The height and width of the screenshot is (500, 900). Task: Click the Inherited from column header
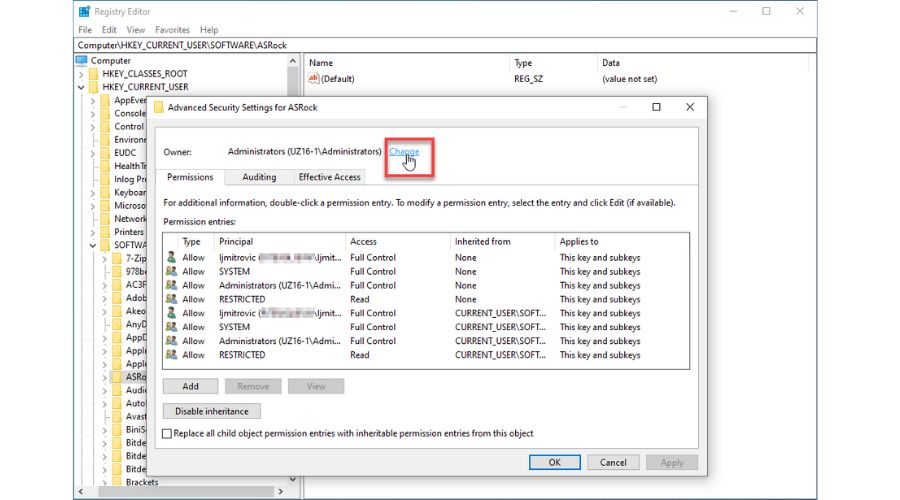(502, 242)
